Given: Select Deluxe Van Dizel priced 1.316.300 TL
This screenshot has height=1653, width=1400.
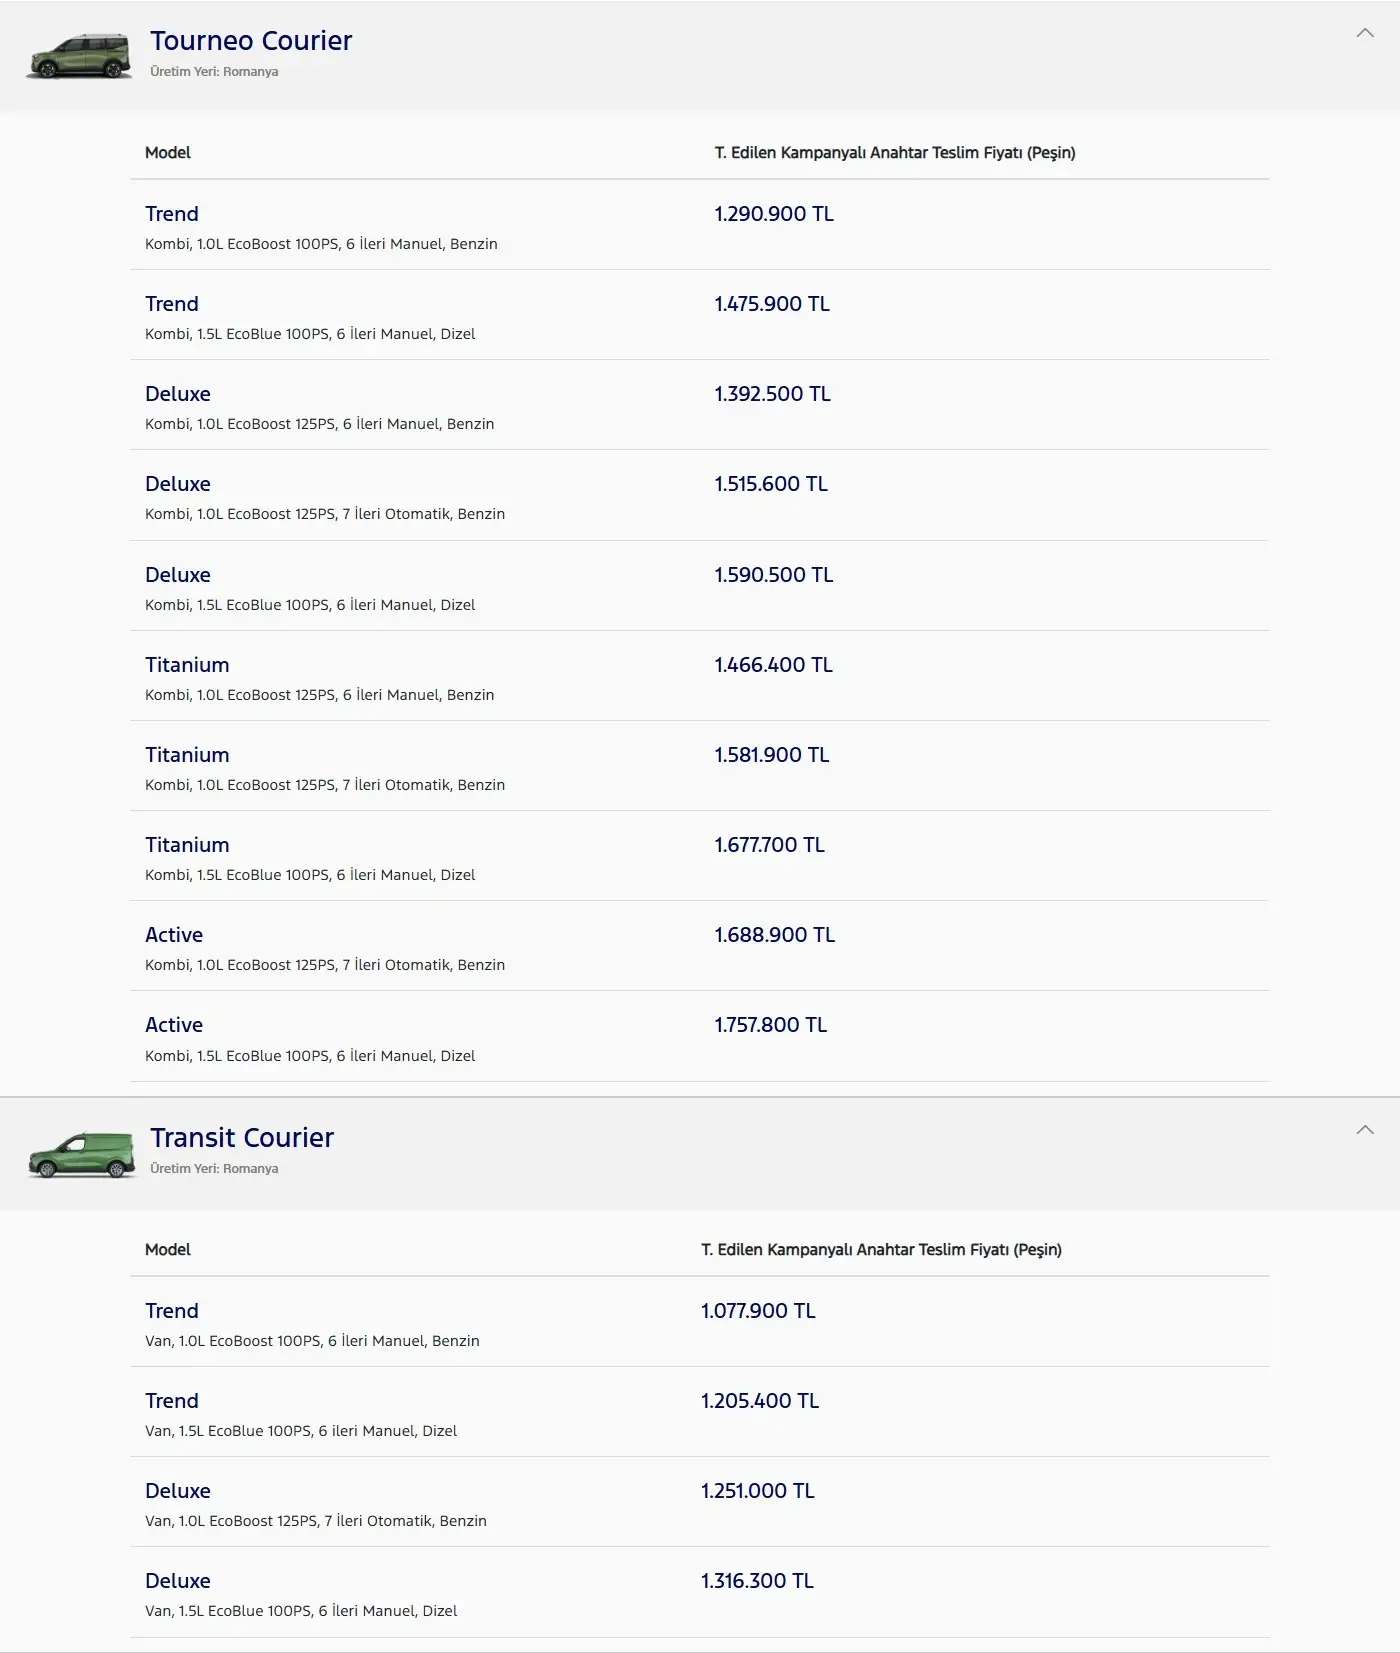Looking at the screenshot, I should [700, 1593].
